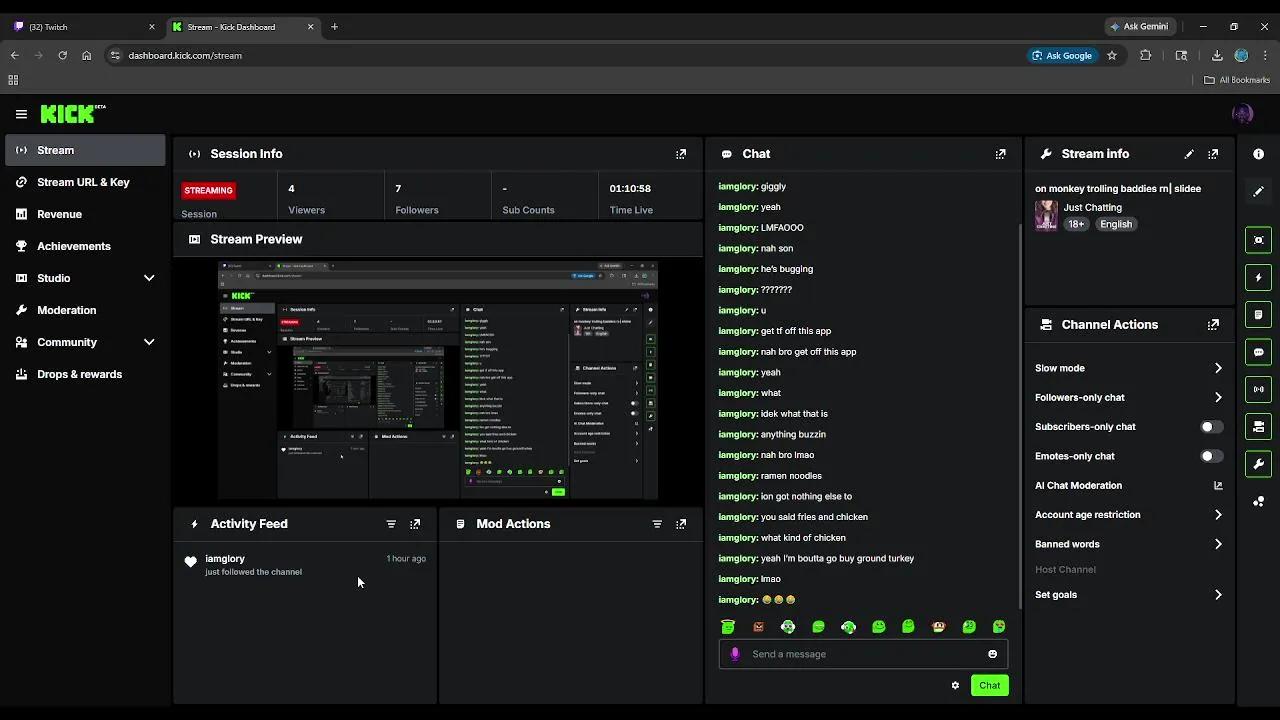The image size is (1280, 720).
Task: Click the English language tag
Action: coord(1116,225)
